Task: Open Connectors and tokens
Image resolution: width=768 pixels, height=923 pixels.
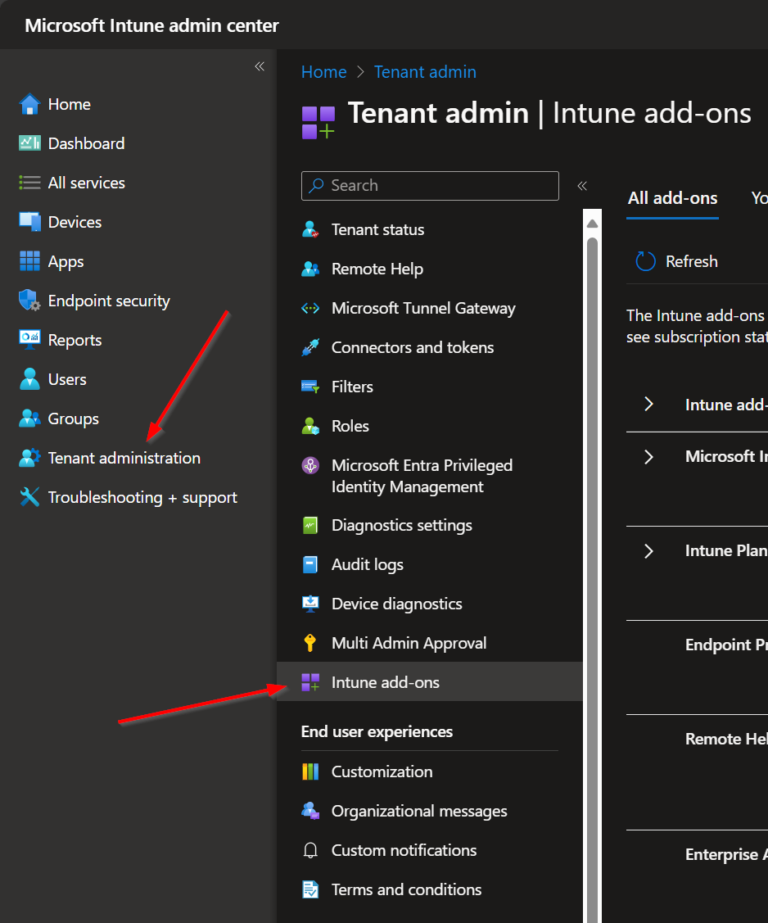Action: click(x=412, y=347)
